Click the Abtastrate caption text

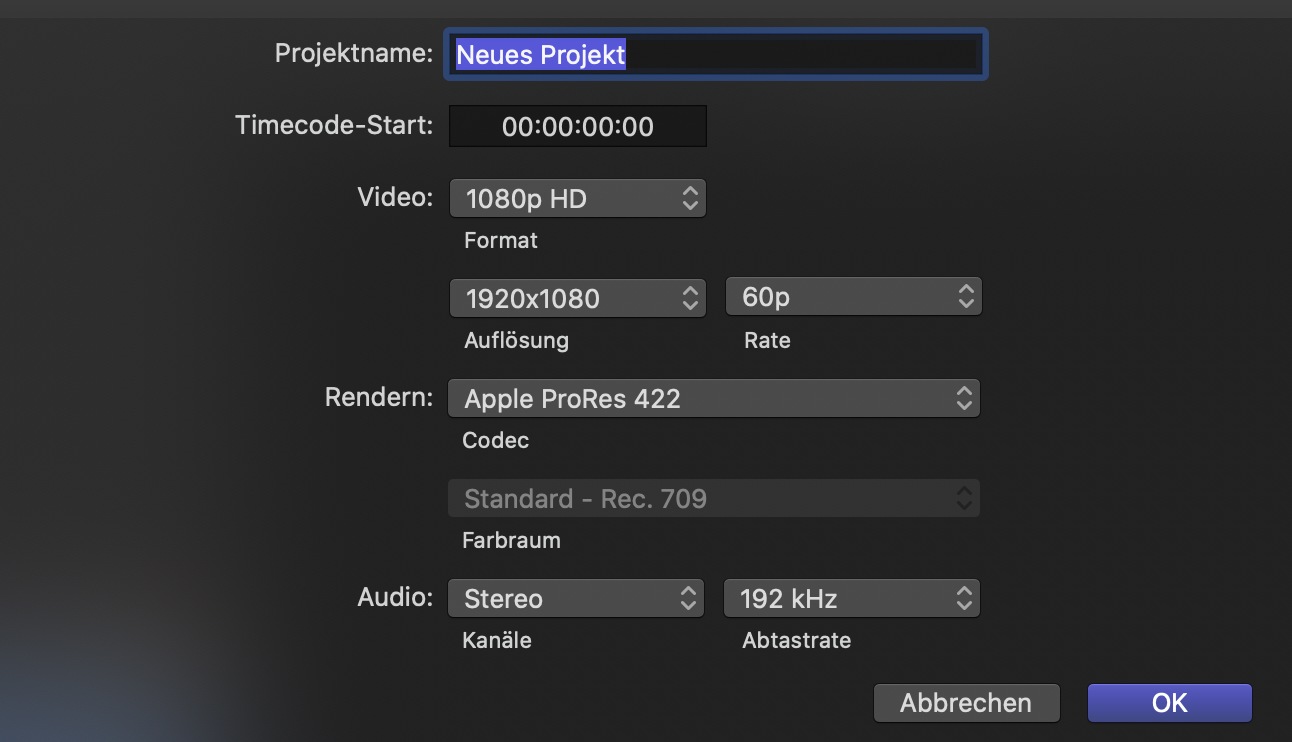[797, 641]
